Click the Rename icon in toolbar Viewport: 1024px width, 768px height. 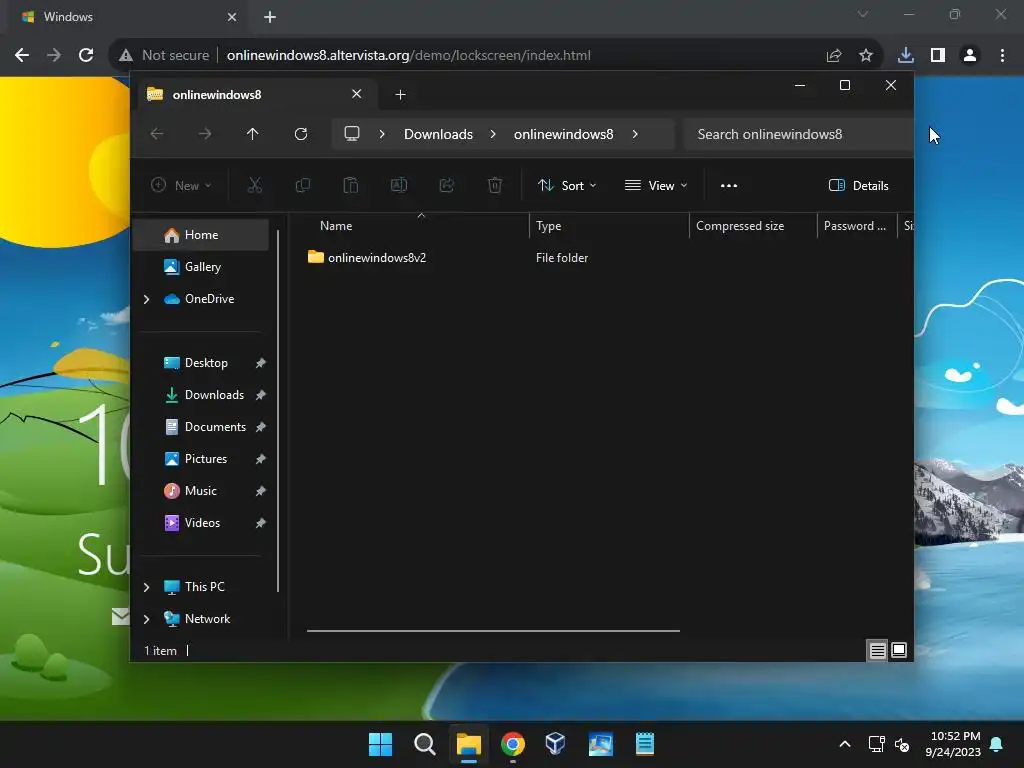tap(399, 185)
